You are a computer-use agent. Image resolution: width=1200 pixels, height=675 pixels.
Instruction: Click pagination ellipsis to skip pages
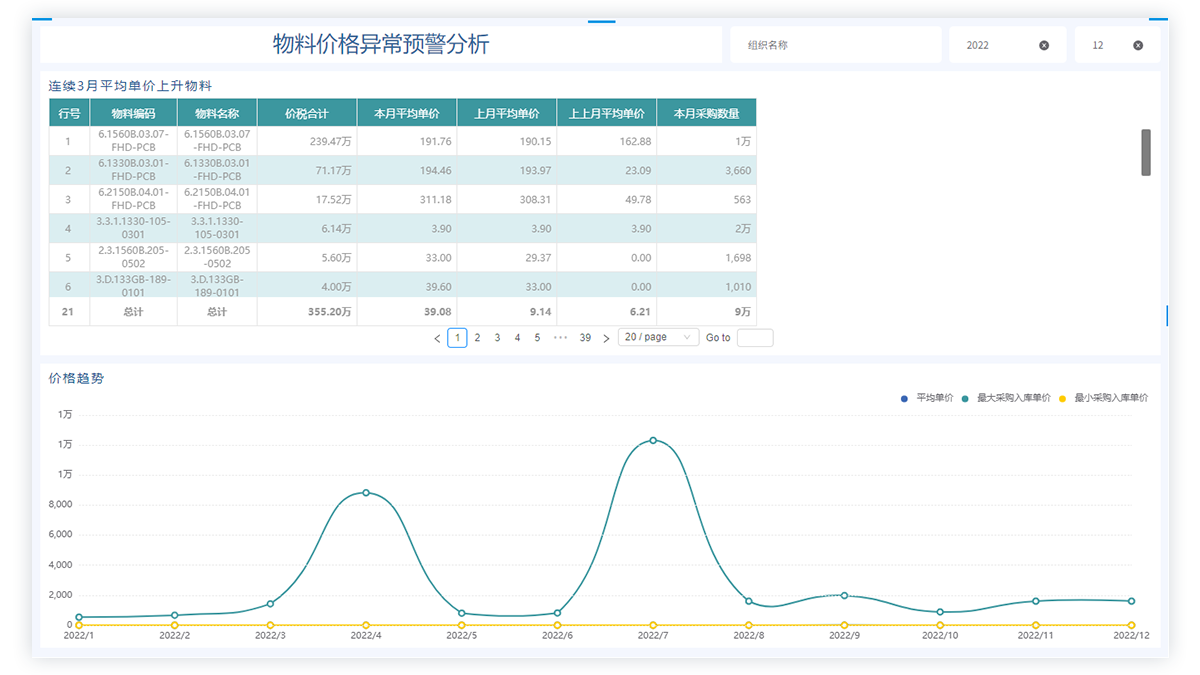click(x=560, y=338)
